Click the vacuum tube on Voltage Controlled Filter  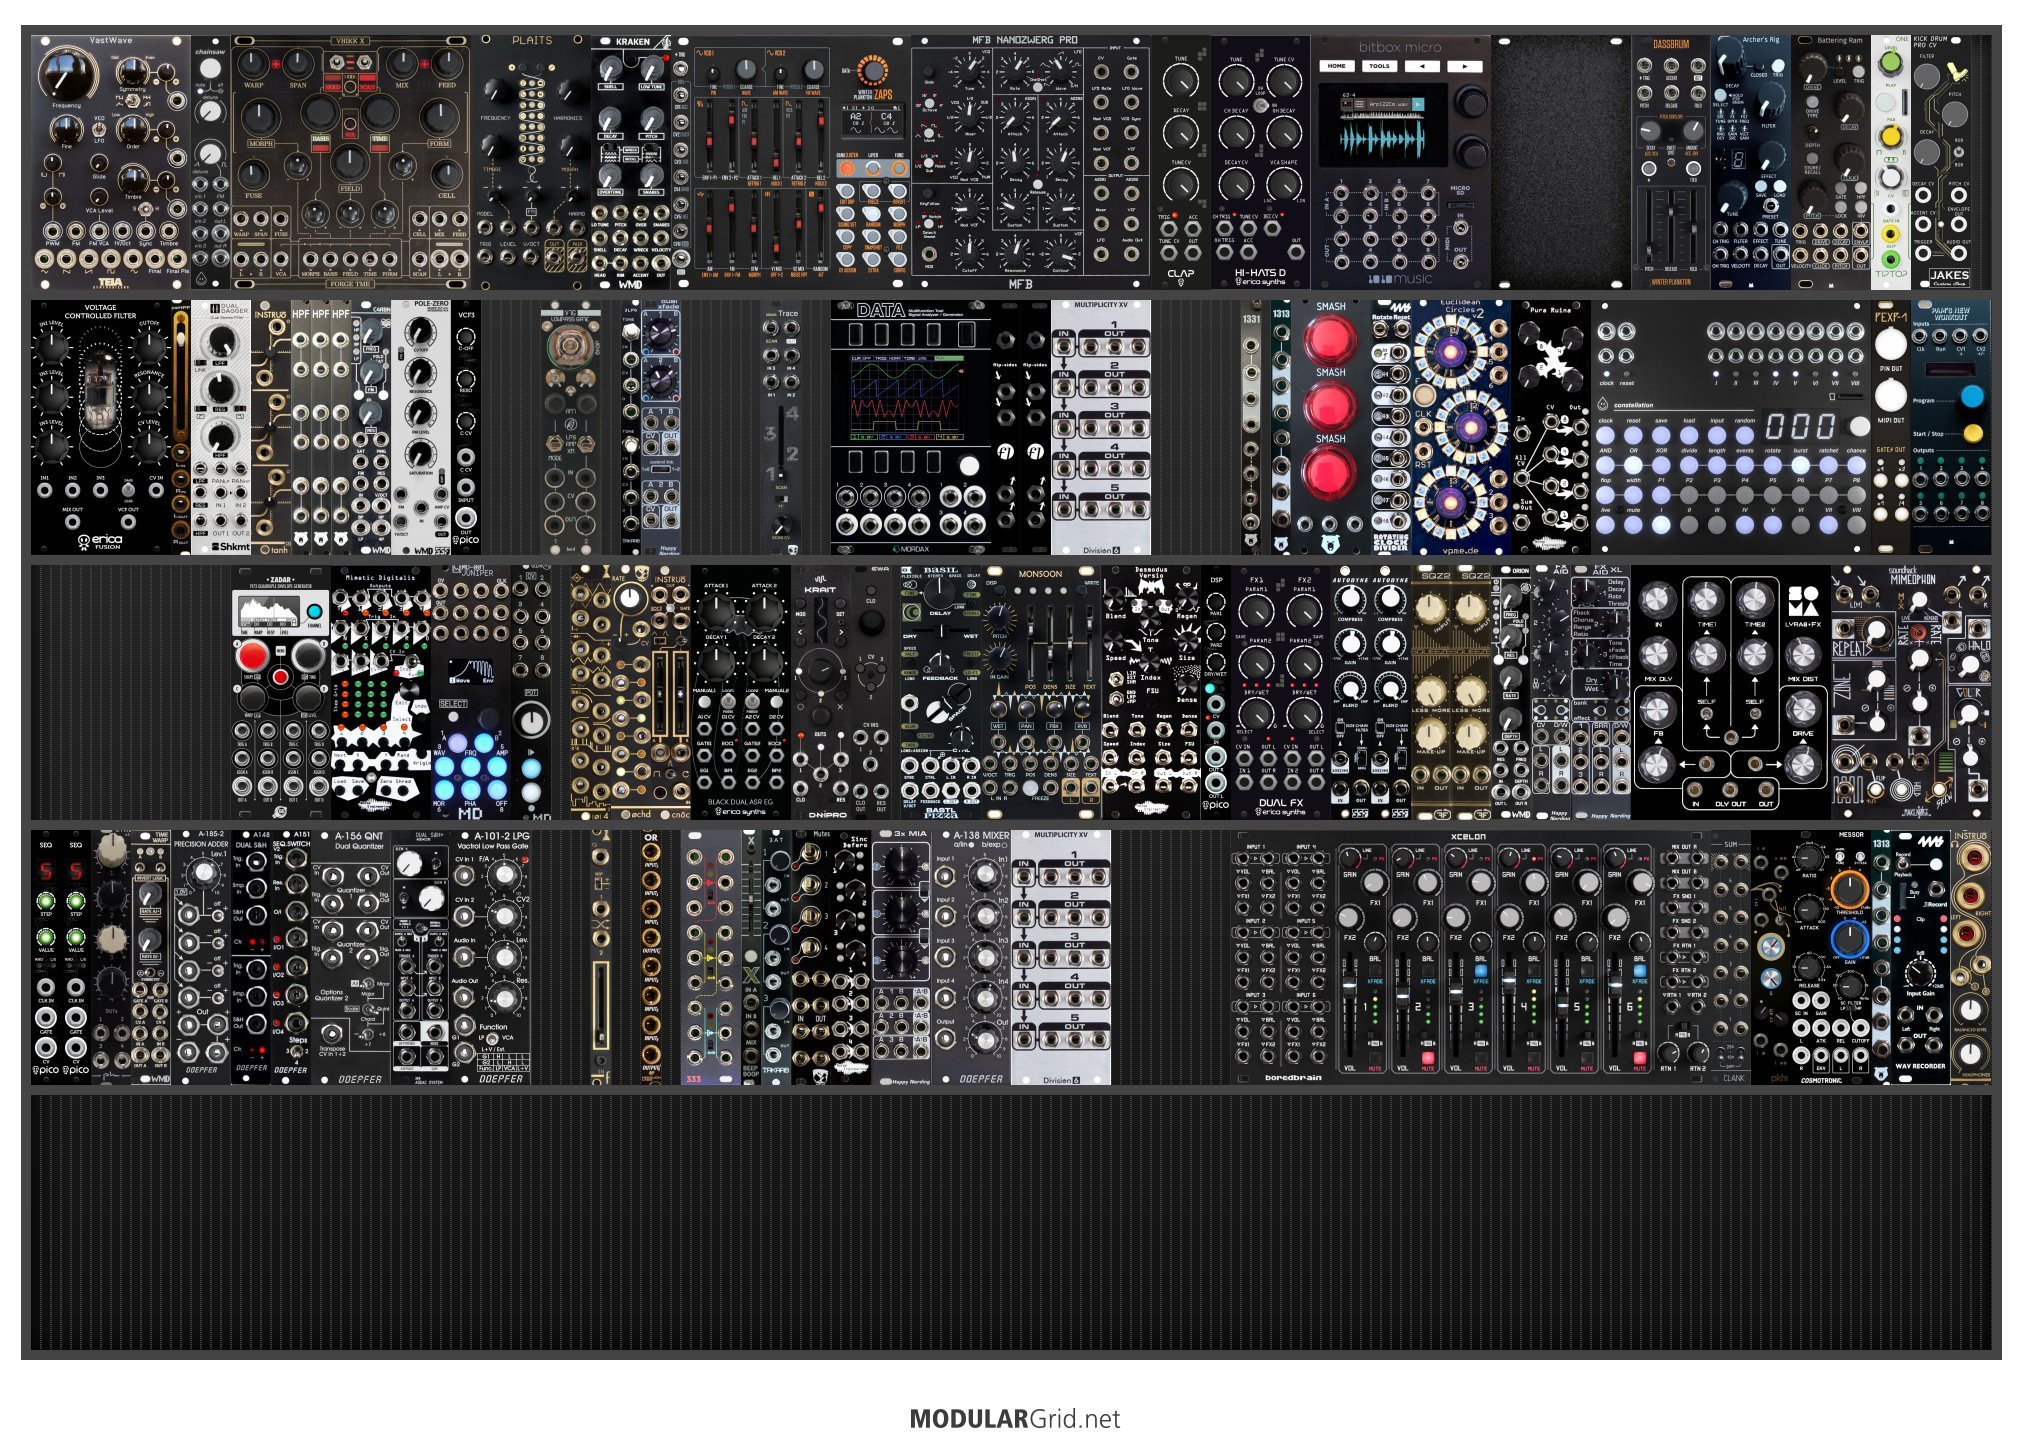(101, 392)
